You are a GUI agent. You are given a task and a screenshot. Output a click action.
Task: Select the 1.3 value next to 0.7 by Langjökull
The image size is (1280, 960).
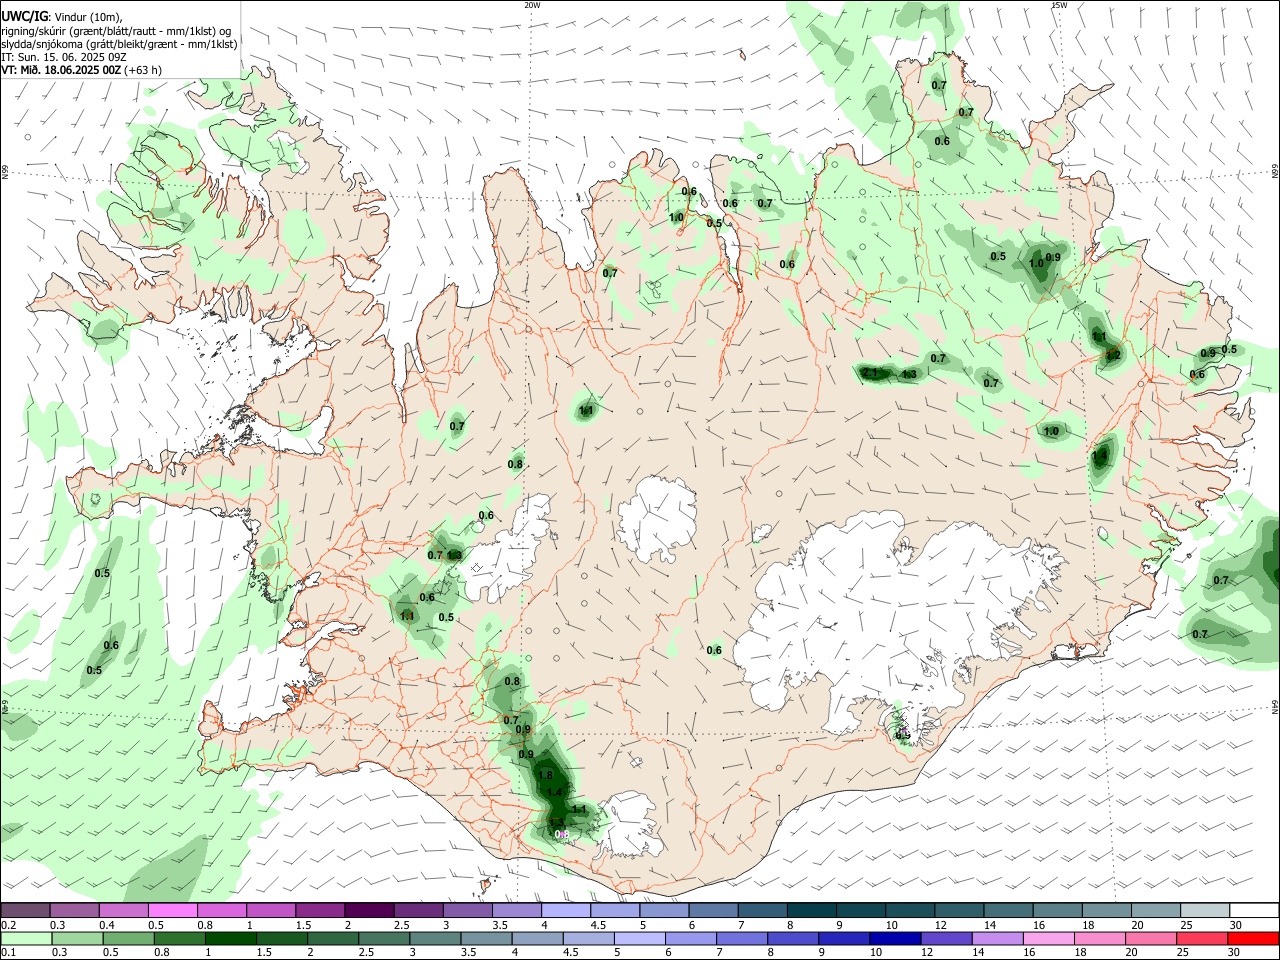click(x=455, y=556)
